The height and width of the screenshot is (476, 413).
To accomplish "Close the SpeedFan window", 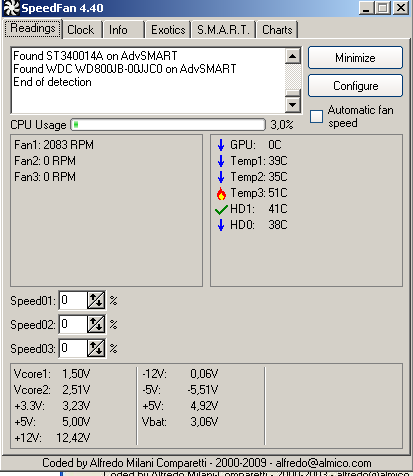I will tap(401, 8).
